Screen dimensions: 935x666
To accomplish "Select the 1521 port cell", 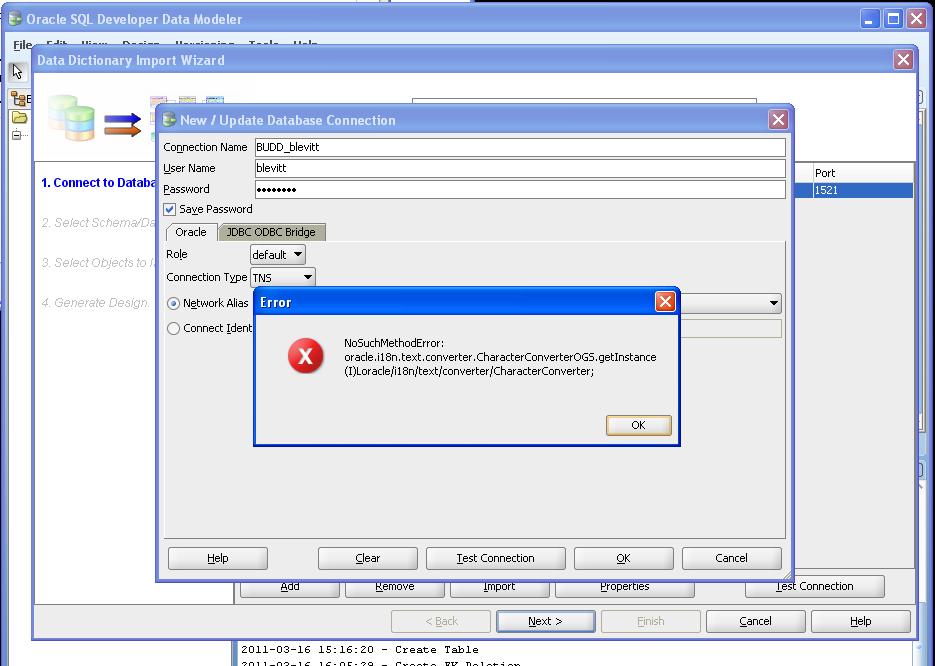I will point(863,190).
